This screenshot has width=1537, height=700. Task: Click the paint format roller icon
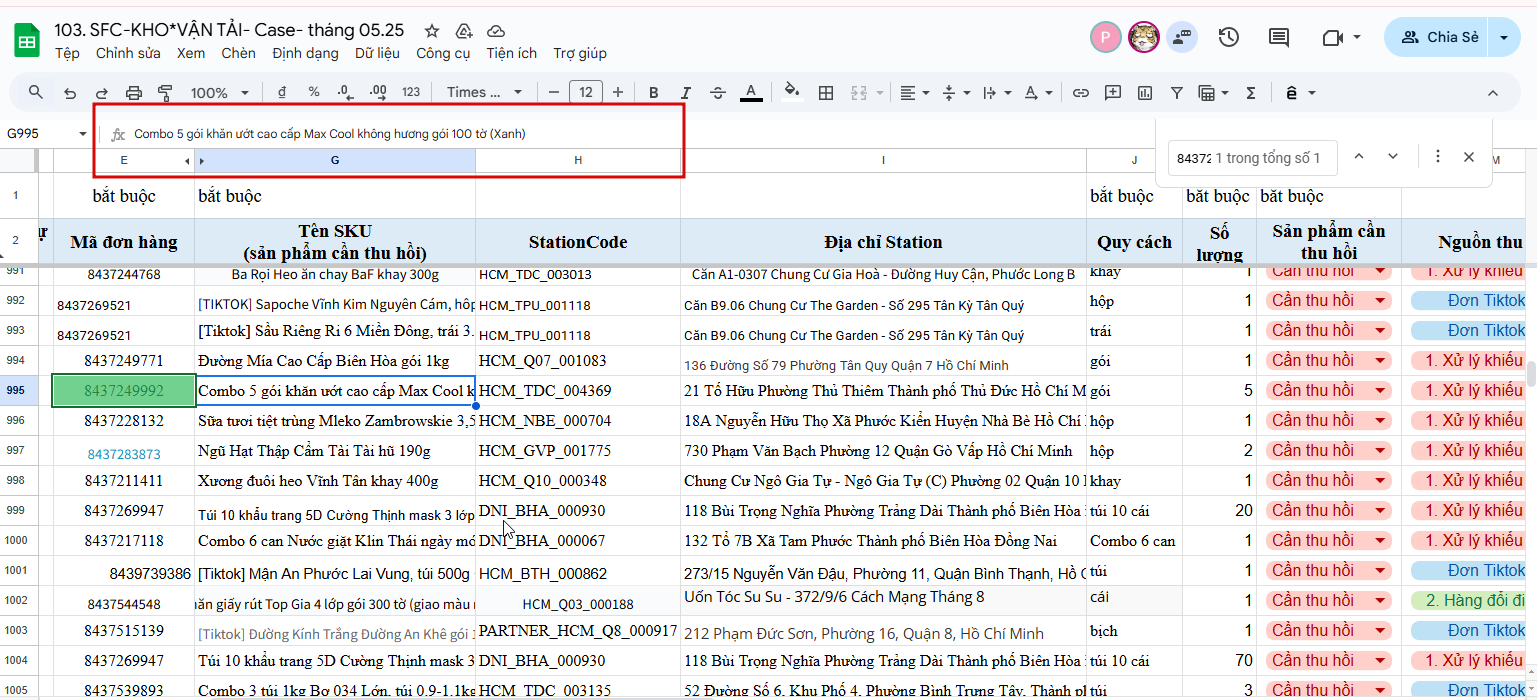[166, 93]
